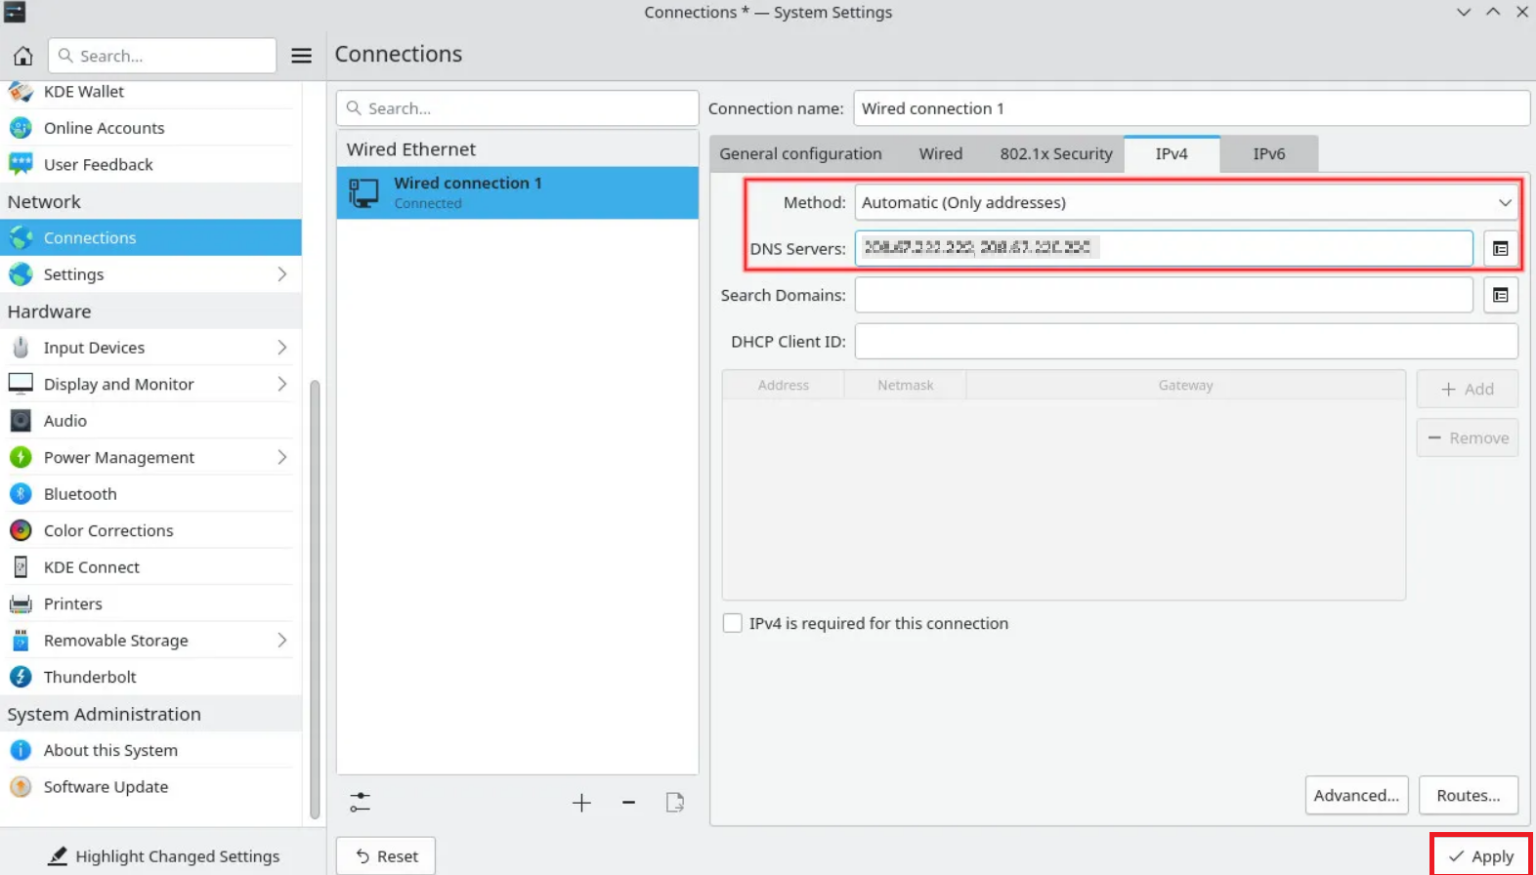Viewport: 1536px width, 875px height.
Task: Export the connection using the document icon
Action: (x=675, y=802)
